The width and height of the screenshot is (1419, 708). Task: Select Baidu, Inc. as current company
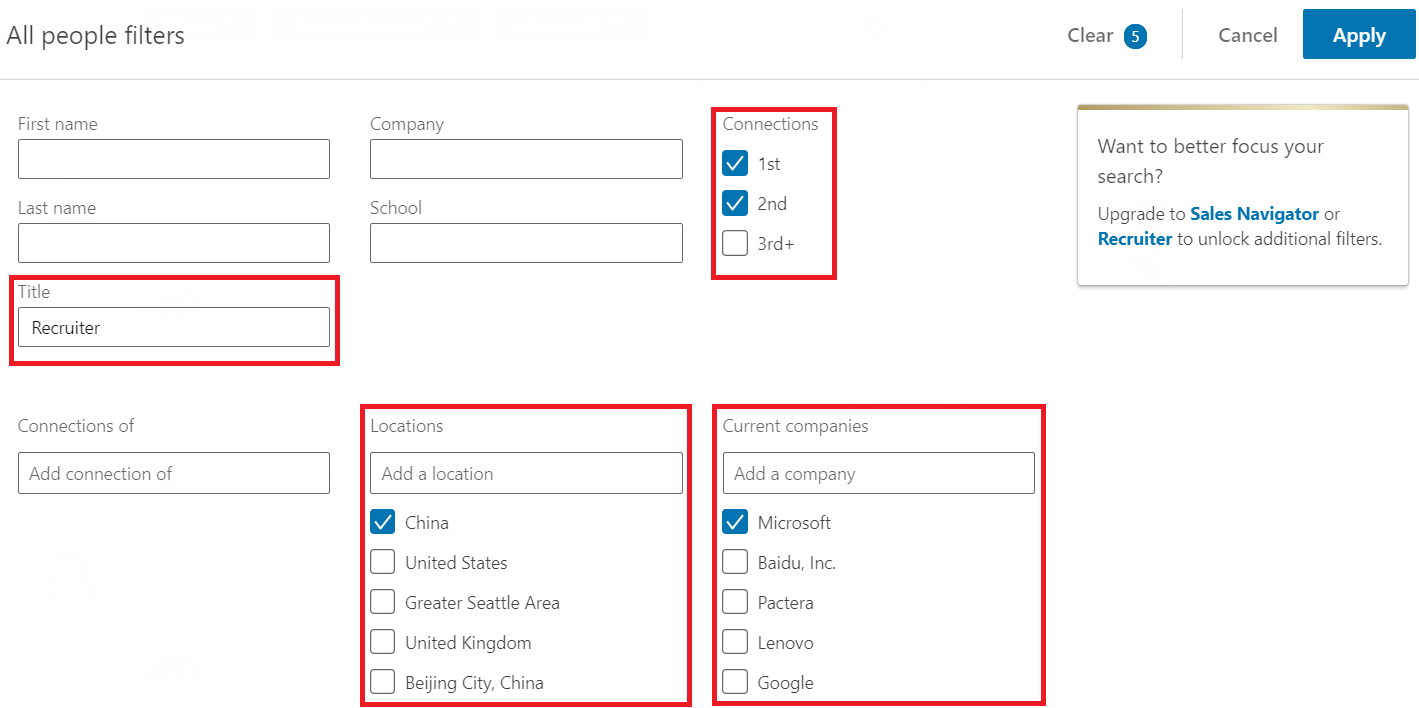(735, 562)
